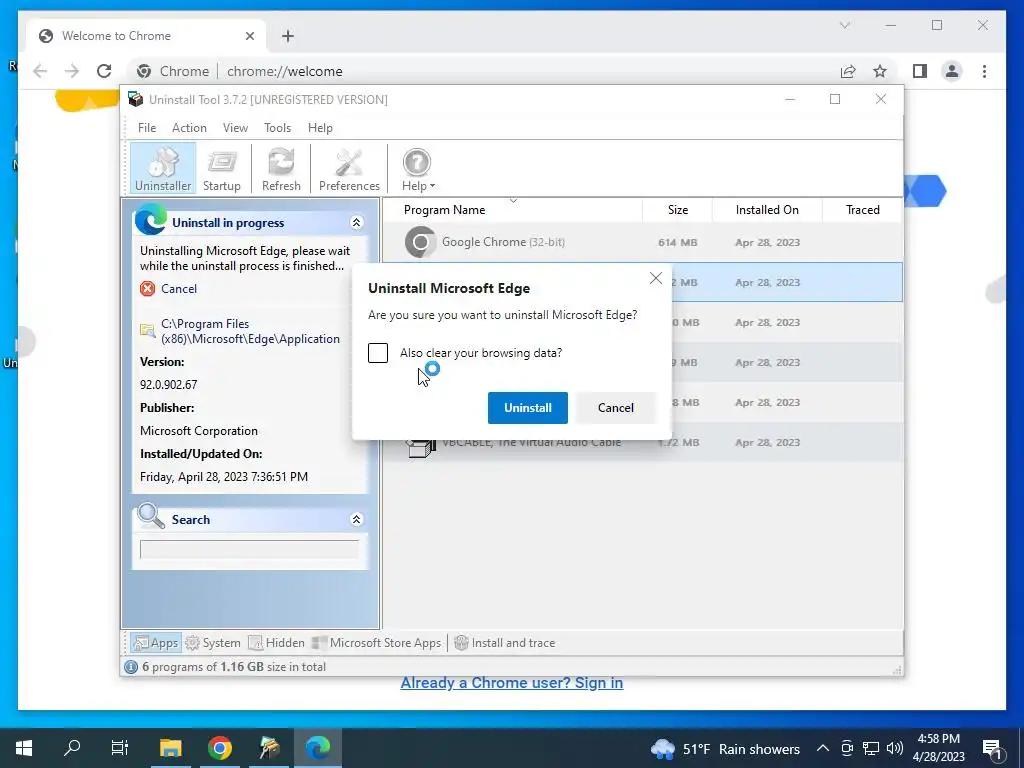Show hidden system tray icons
The image size is (1024, 768).
pos(823,748)
